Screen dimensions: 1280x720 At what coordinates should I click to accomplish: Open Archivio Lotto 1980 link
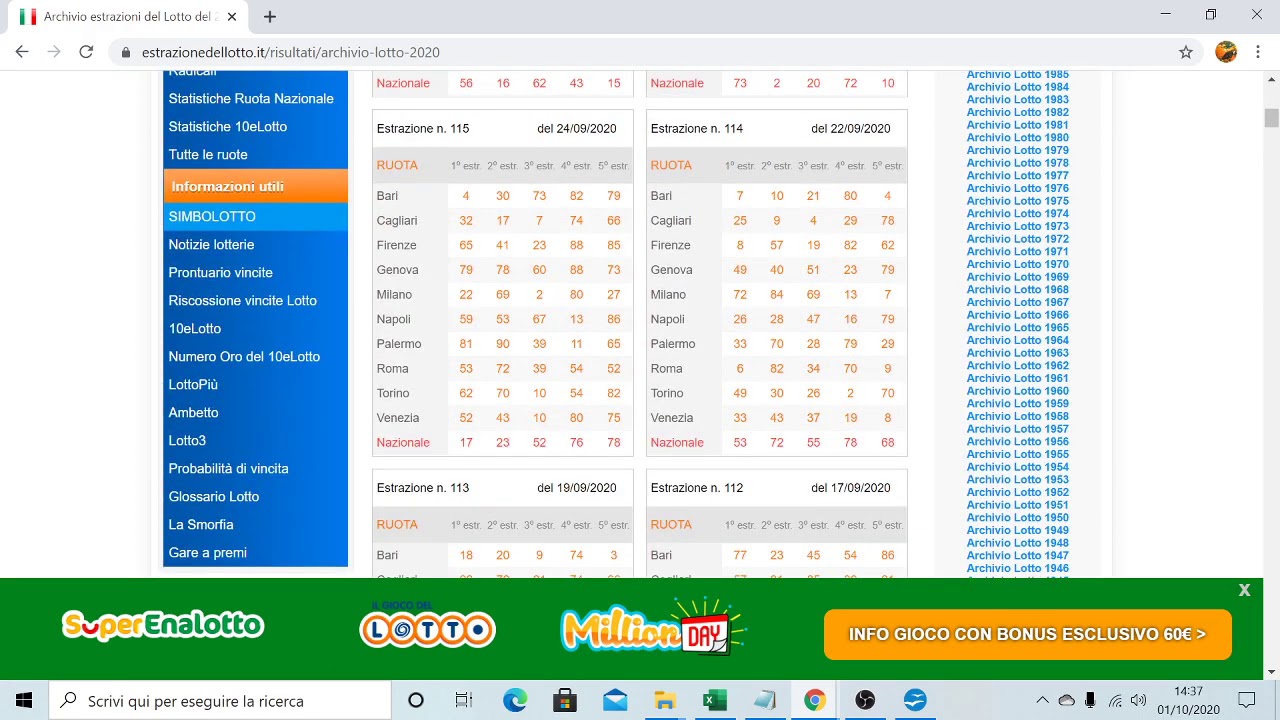tap(1017, 138)
